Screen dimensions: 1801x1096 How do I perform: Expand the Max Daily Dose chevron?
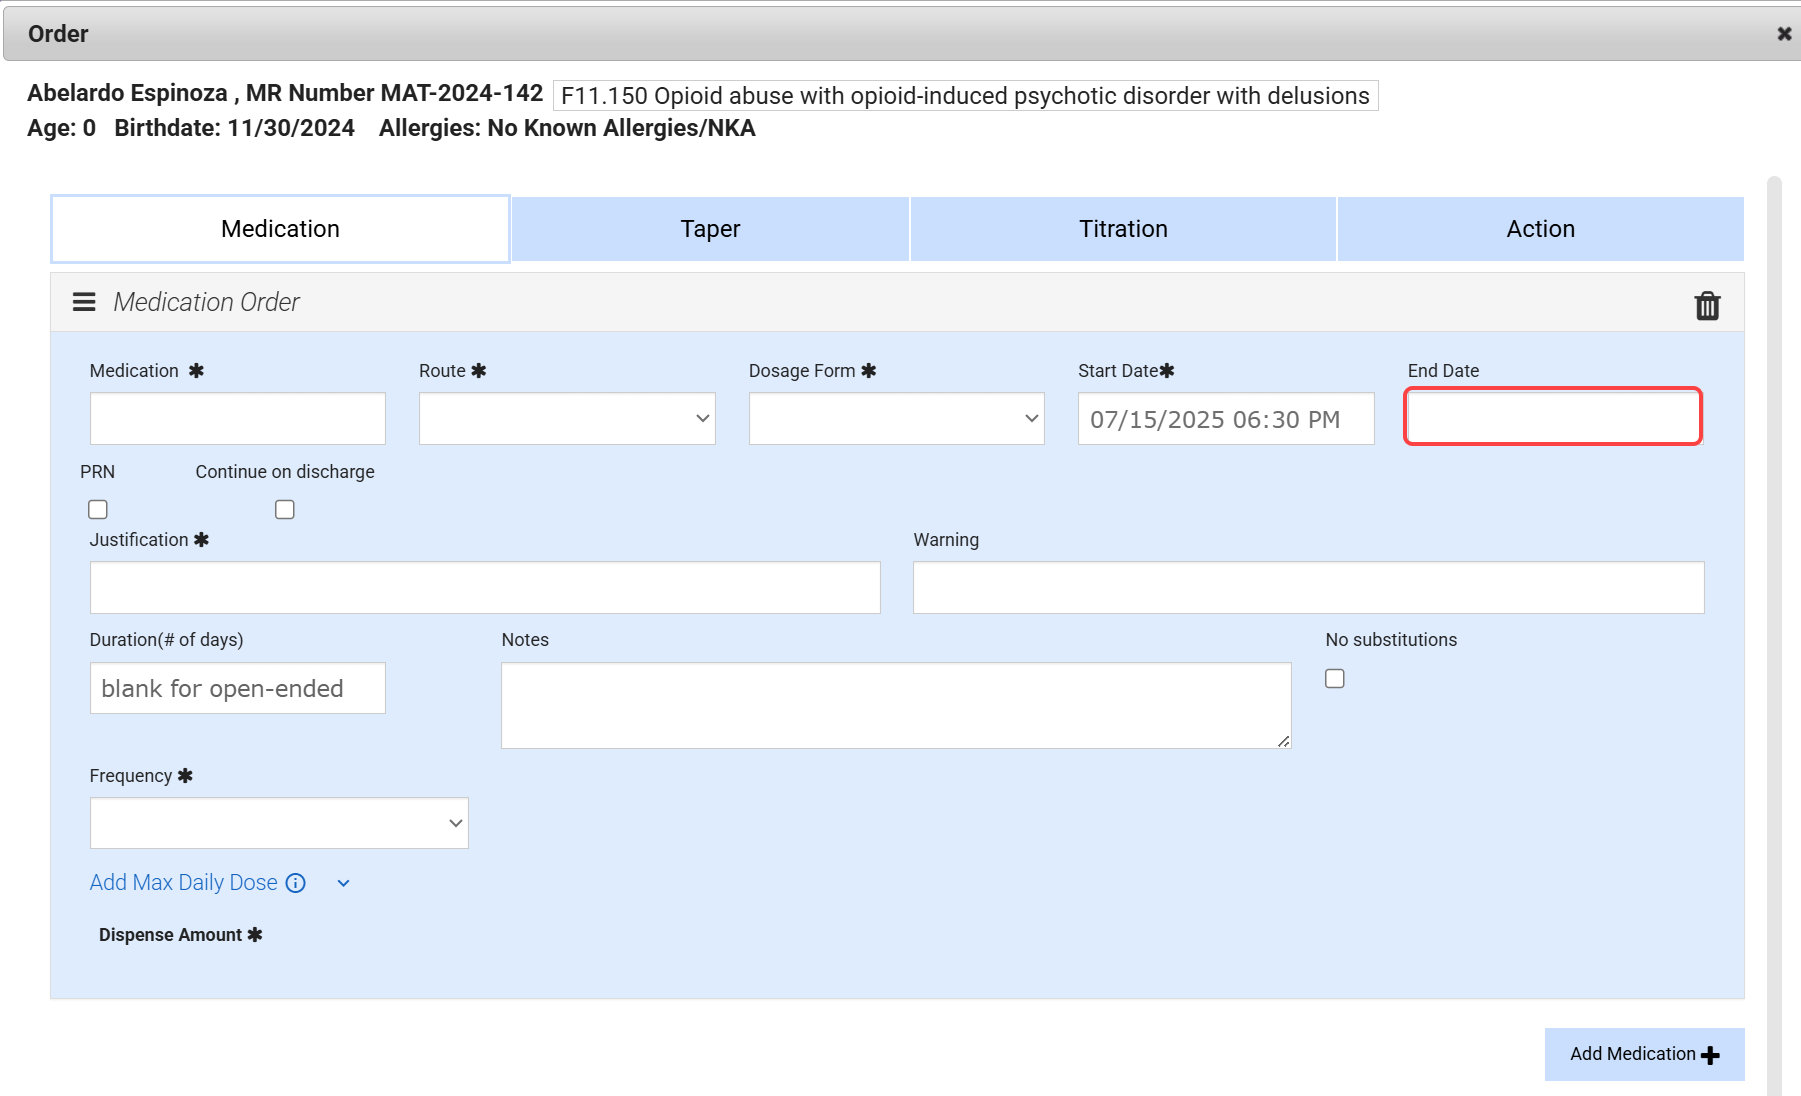click(x=343, y=883)
